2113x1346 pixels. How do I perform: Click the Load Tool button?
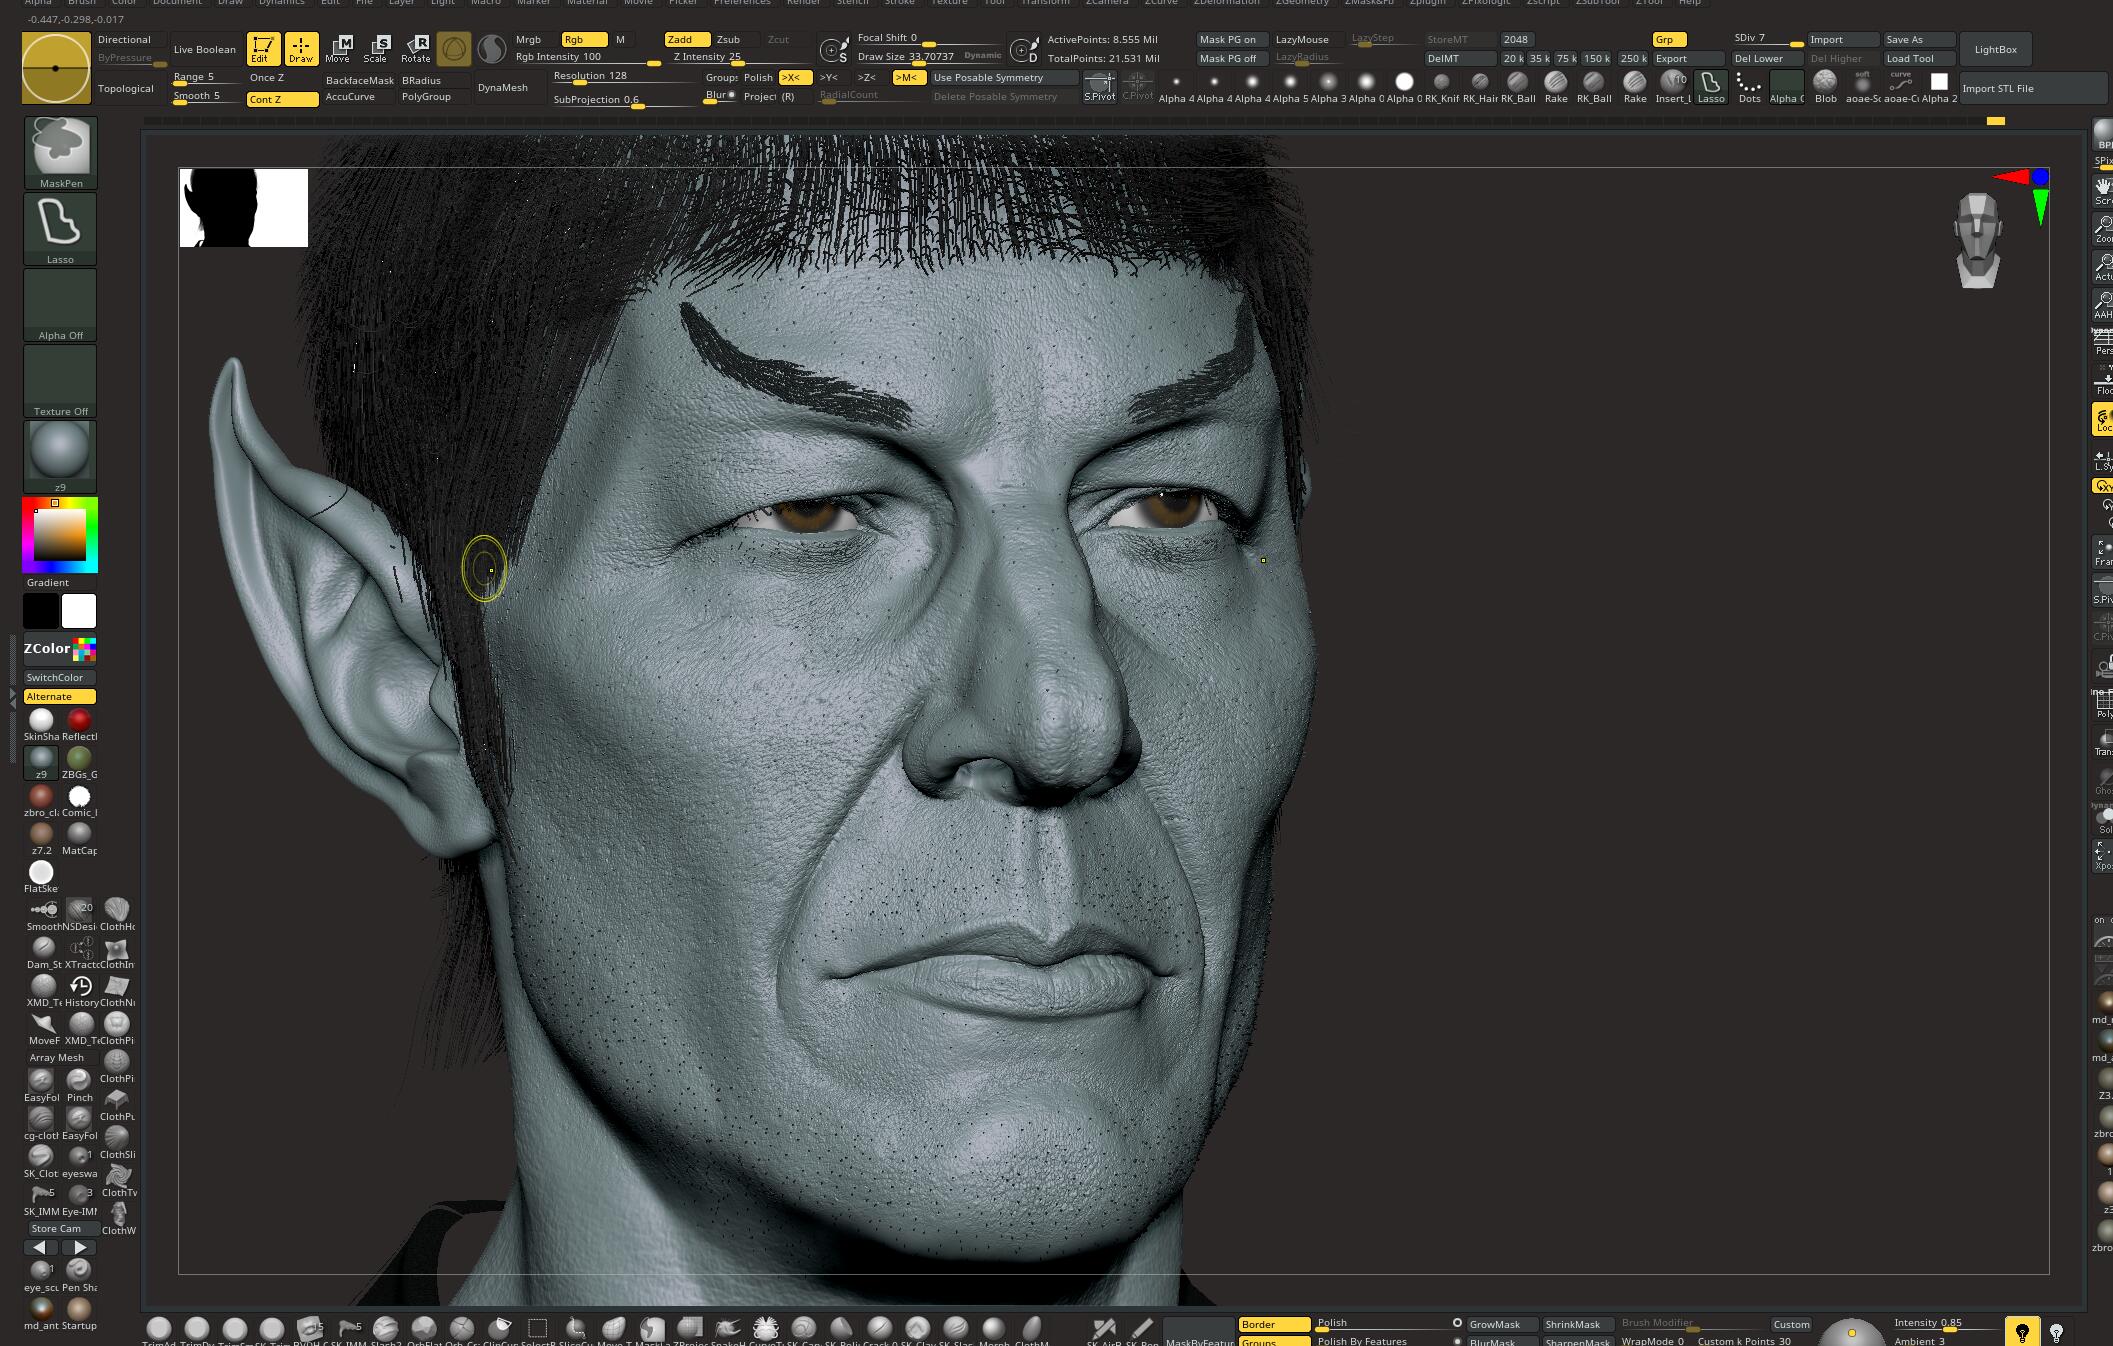coord(1919,58)
